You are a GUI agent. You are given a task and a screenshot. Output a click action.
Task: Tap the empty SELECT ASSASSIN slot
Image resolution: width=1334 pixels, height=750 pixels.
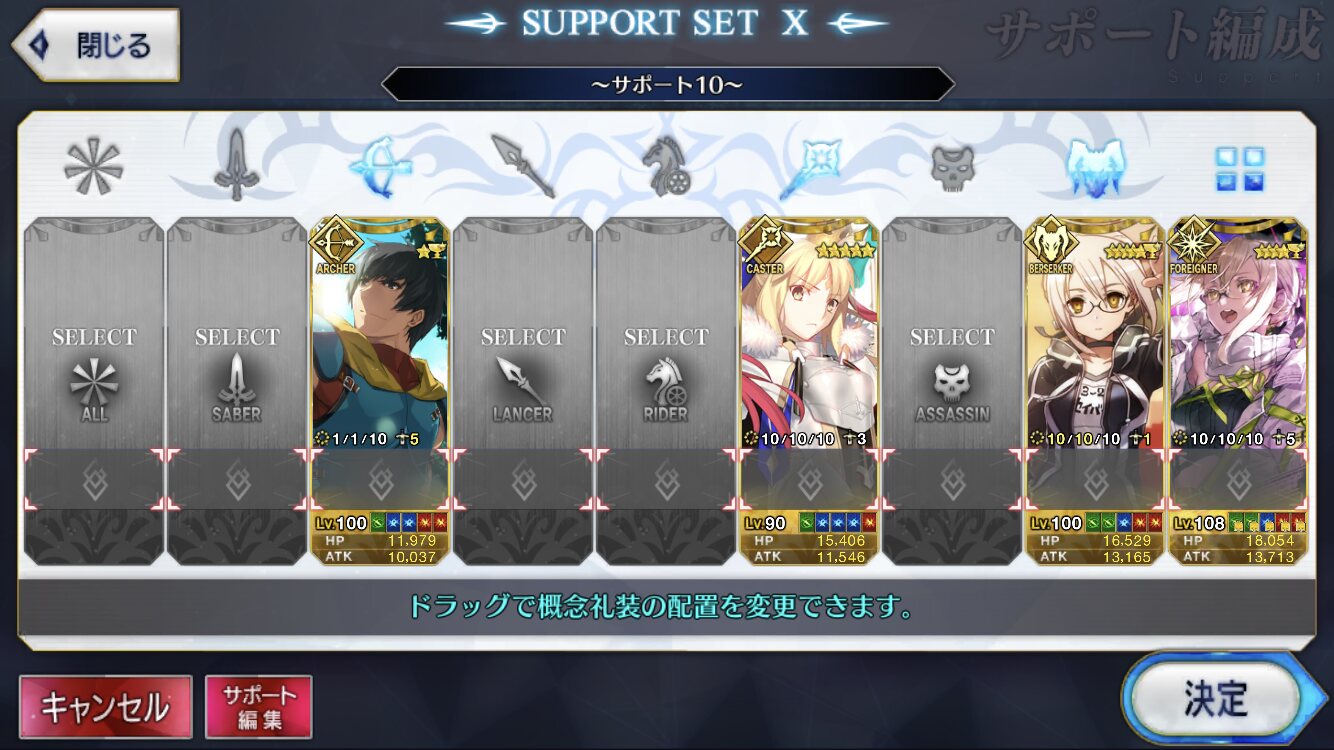[x=952, y=391]
